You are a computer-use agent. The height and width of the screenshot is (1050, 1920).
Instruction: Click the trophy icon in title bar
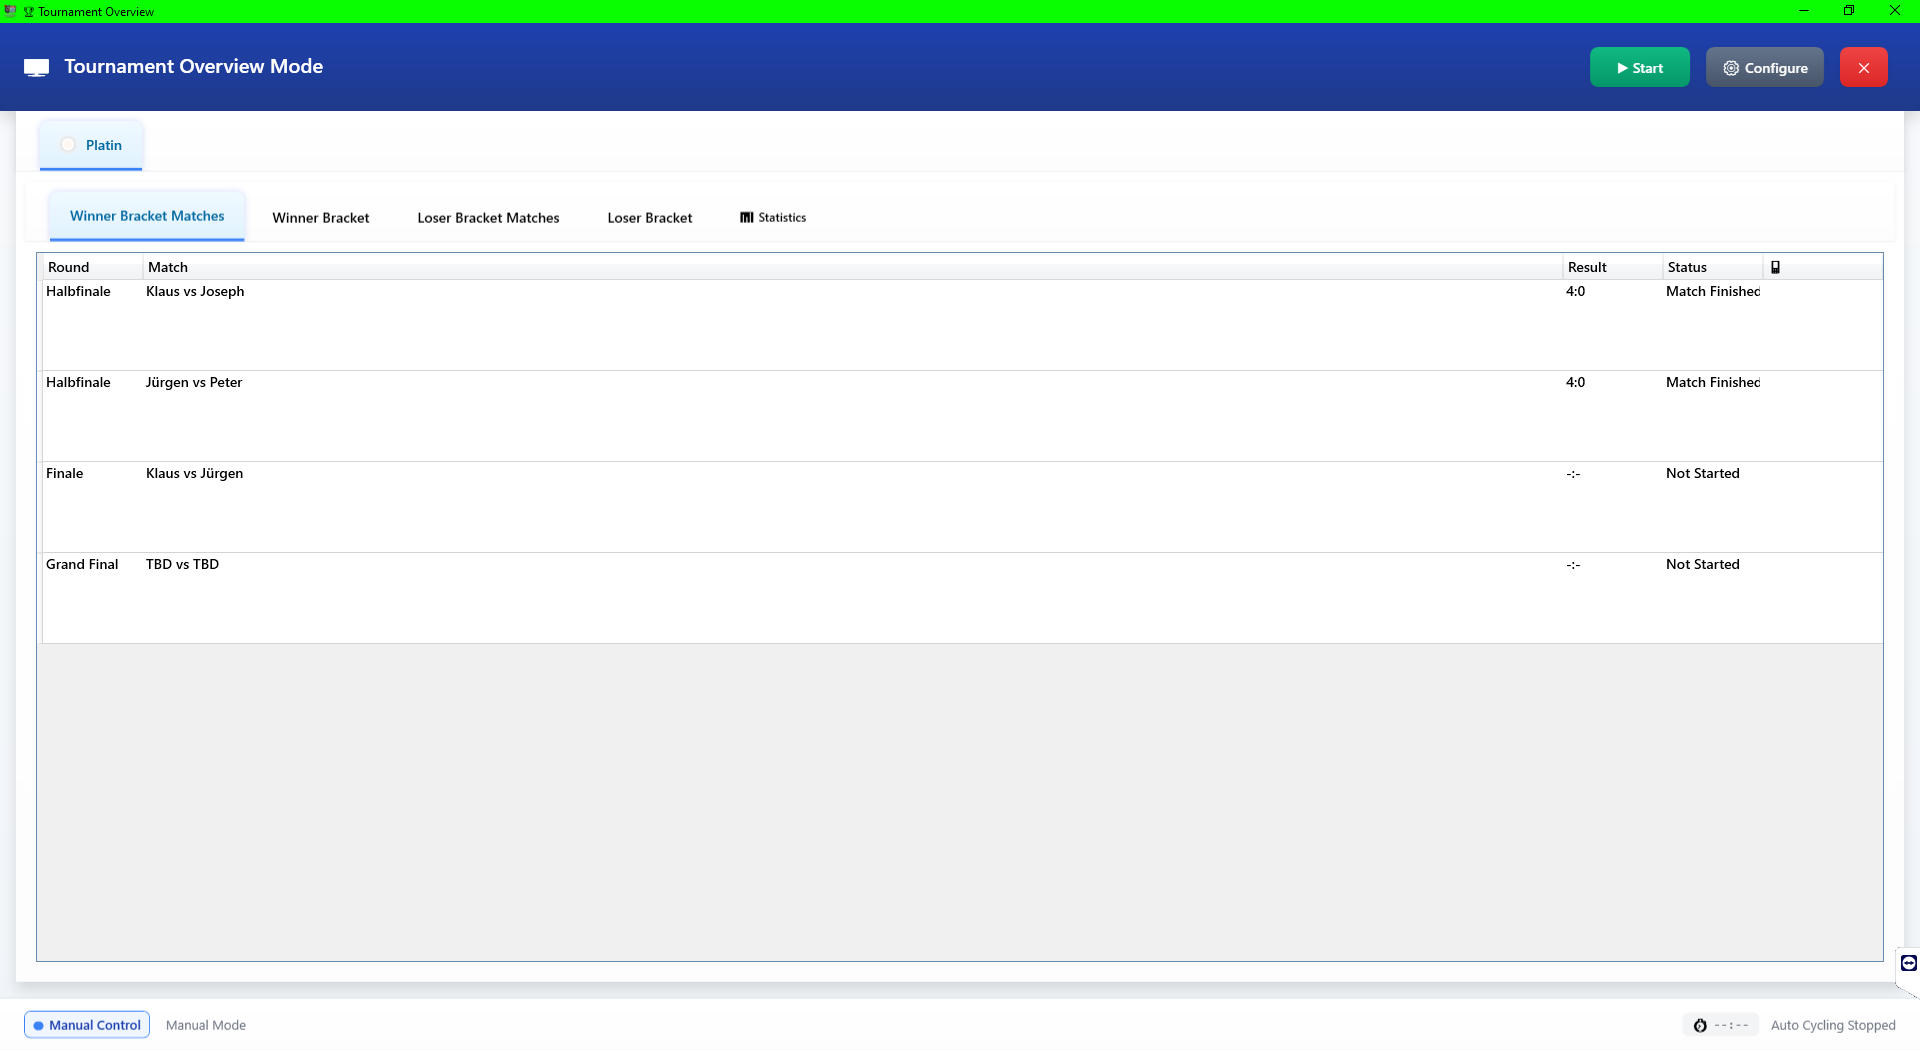point(28,12)
